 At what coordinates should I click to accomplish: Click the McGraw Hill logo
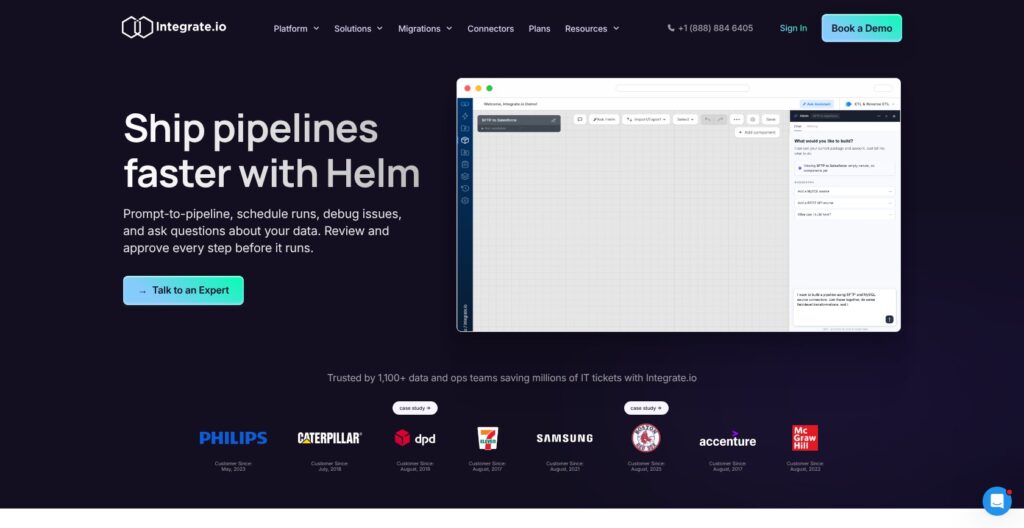805,438
